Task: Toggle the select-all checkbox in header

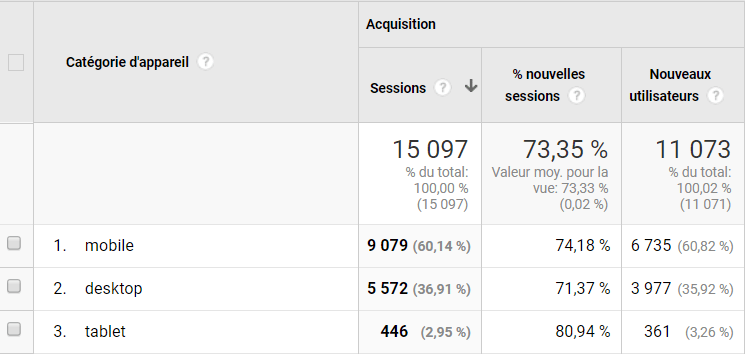Action: tap(16, 63)
